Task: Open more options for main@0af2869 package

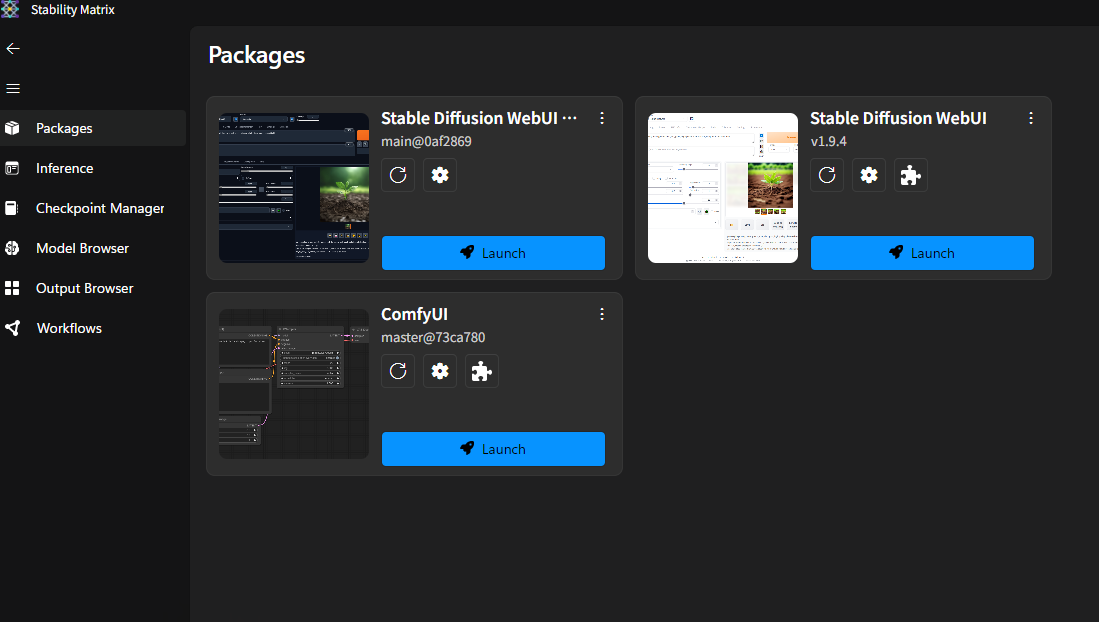Action: (601, 119)
